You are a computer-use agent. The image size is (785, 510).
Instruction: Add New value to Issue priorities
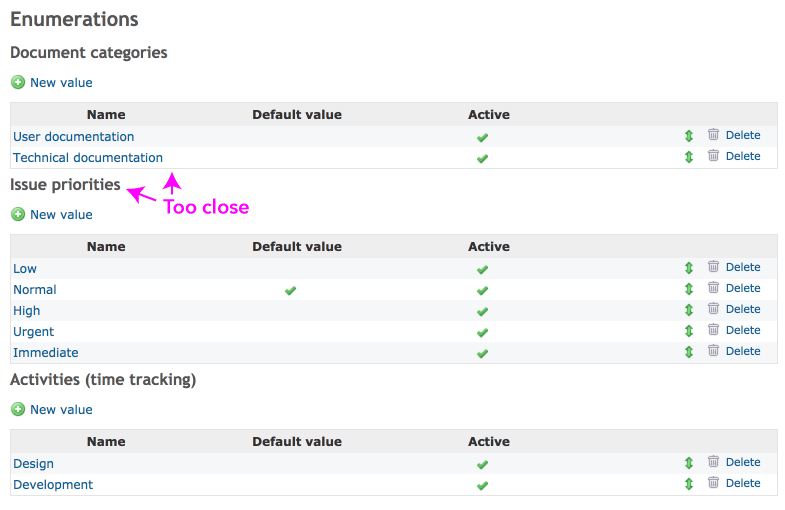point(61,215)
